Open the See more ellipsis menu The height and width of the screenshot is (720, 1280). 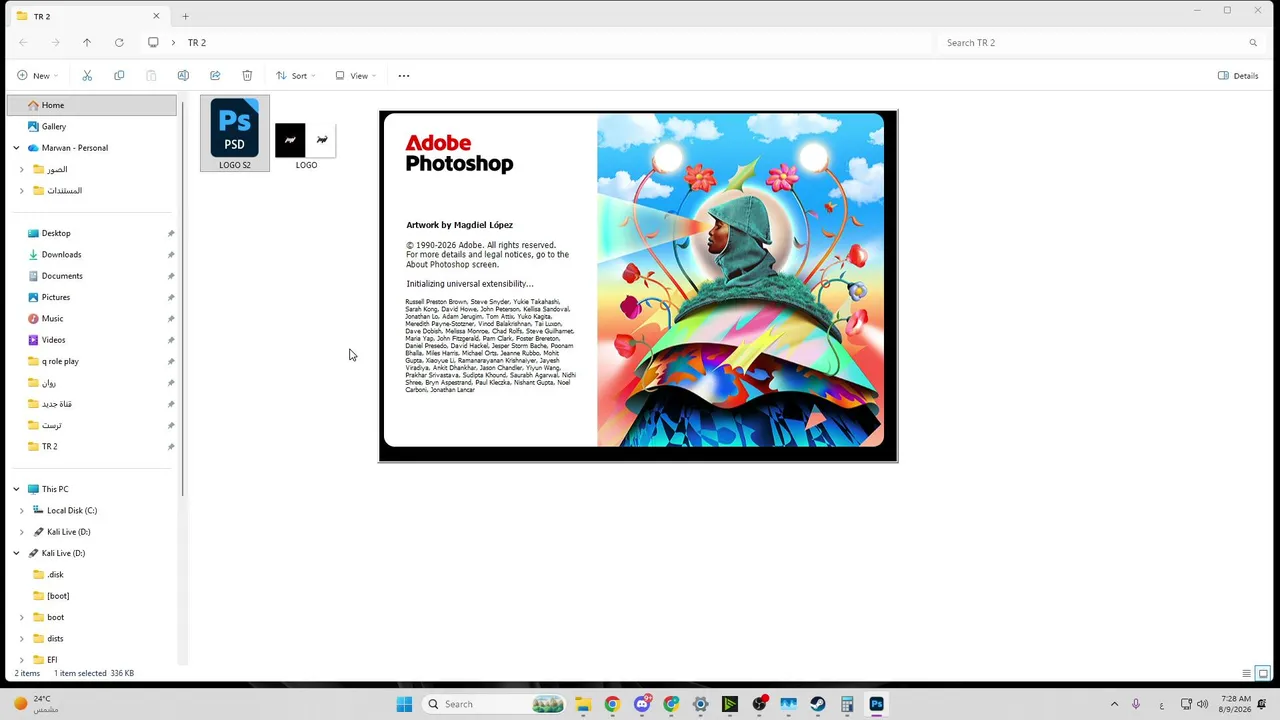point(404,76)
